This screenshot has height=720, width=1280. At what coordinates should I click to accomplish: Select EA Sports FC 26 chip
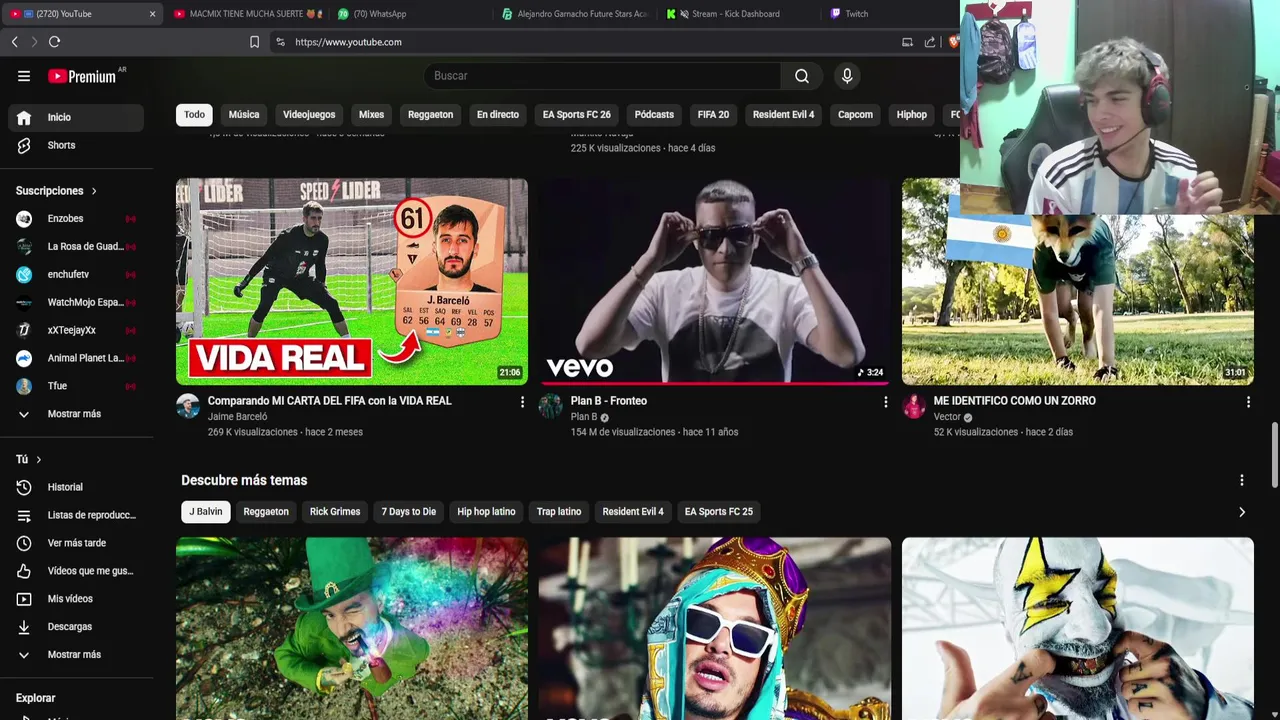[577, 115]
